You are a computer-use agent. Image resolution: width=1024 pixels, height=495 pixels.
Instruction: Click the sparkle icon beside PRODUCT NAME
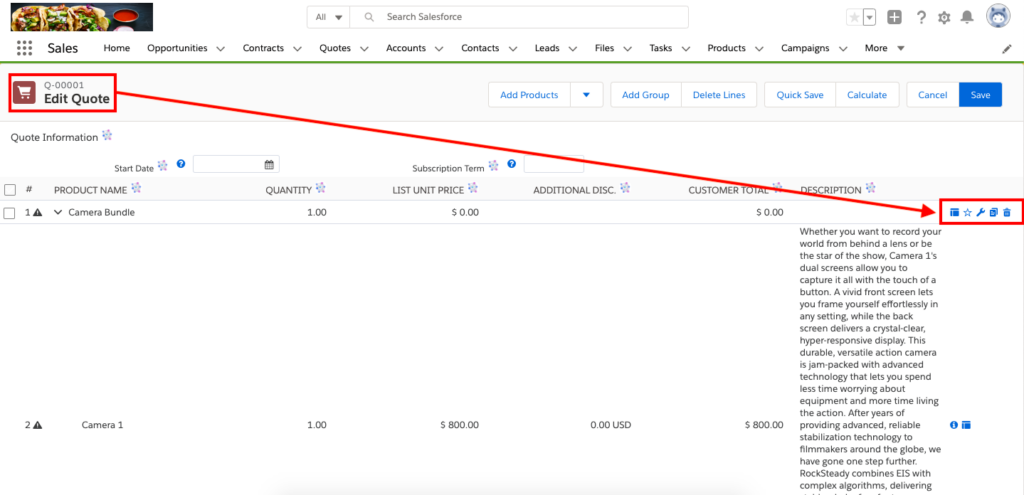[136, 188]
